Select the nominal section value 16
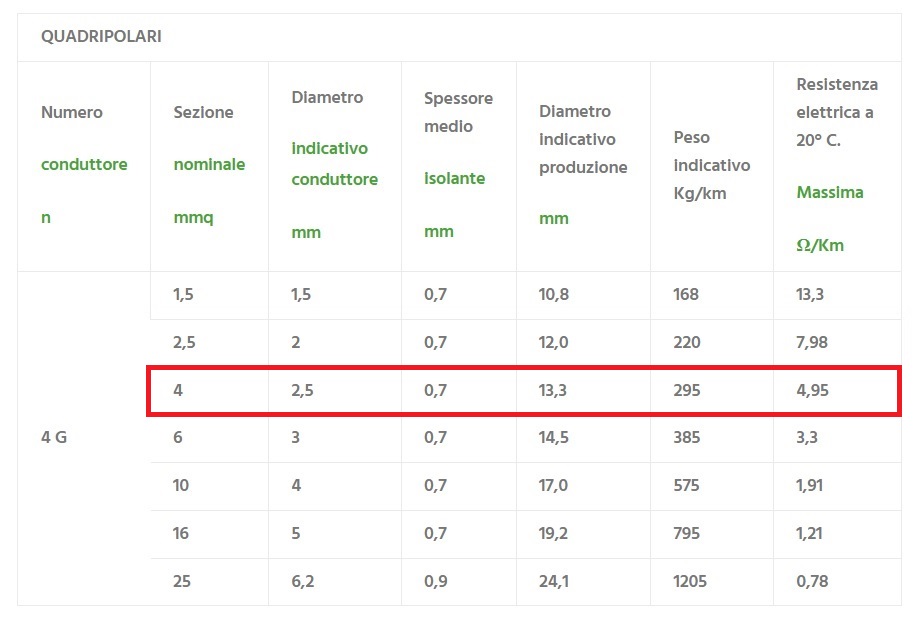 pyautogui.click(x=181, y=533)
